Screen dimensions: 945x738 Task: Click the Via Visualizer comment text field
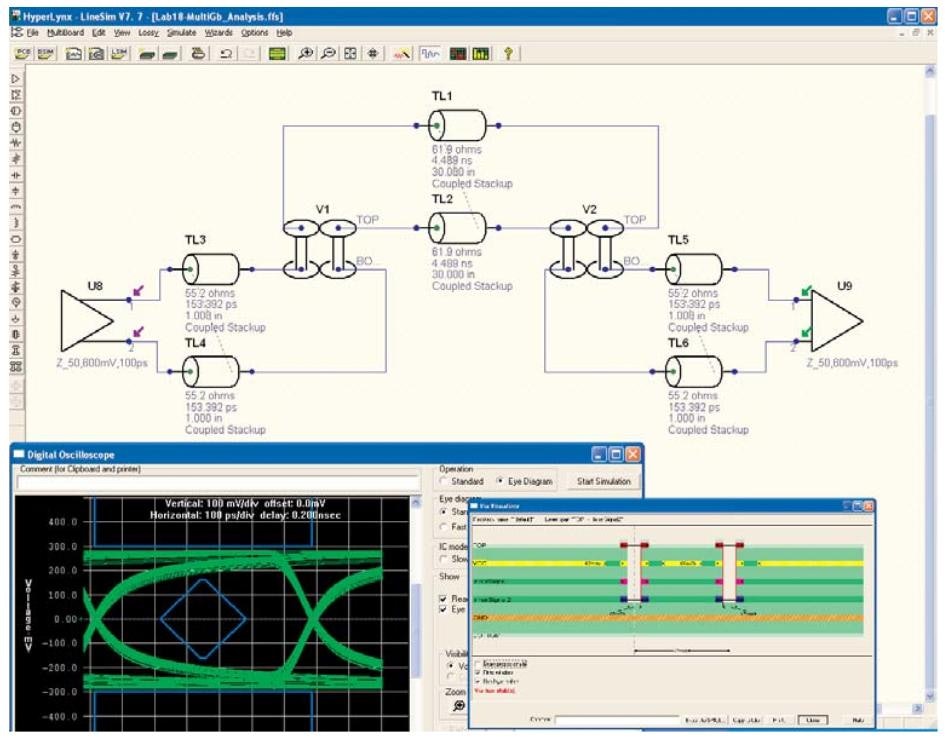616,720
